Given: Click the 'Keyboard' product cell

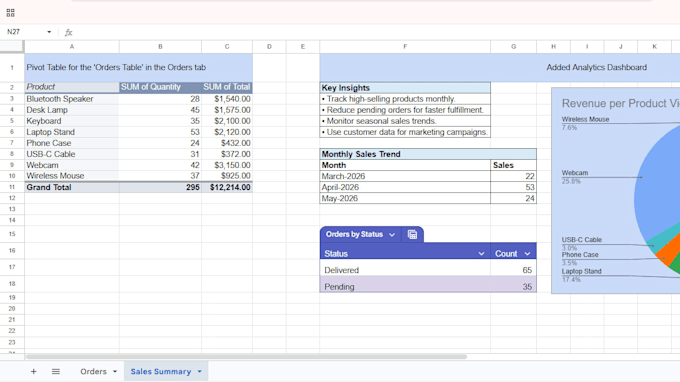Looking at the screenshot, I should tap(72, 121).
